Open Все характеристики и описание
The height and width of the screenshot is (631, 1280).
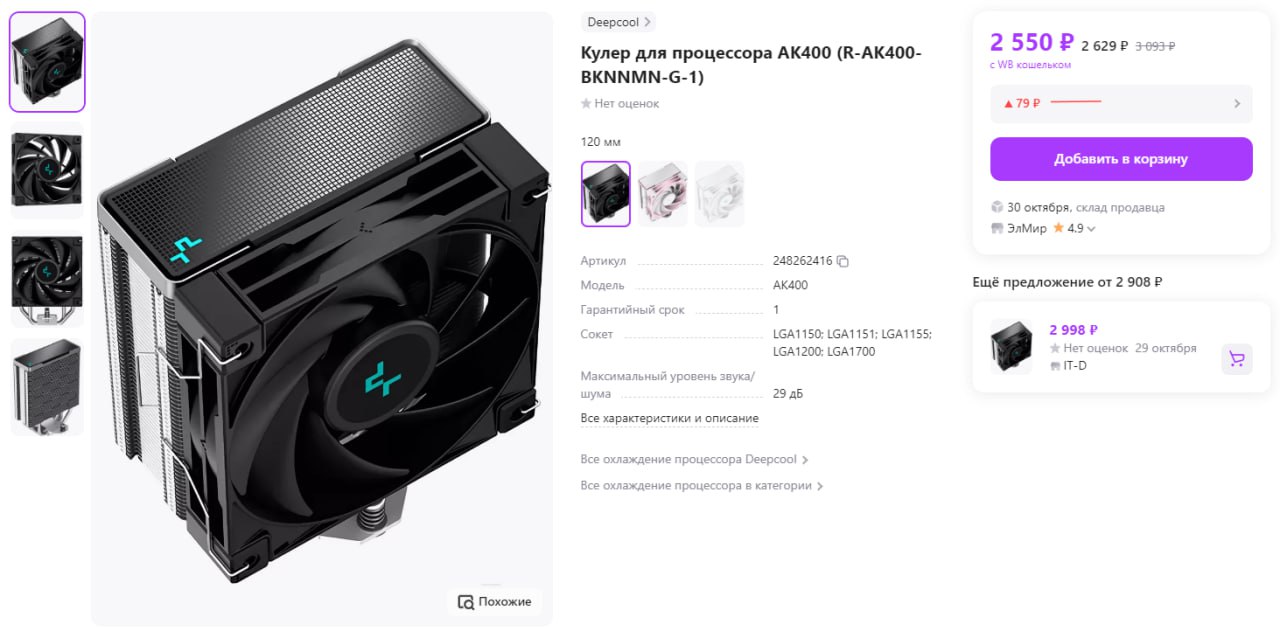pos(670,418)
